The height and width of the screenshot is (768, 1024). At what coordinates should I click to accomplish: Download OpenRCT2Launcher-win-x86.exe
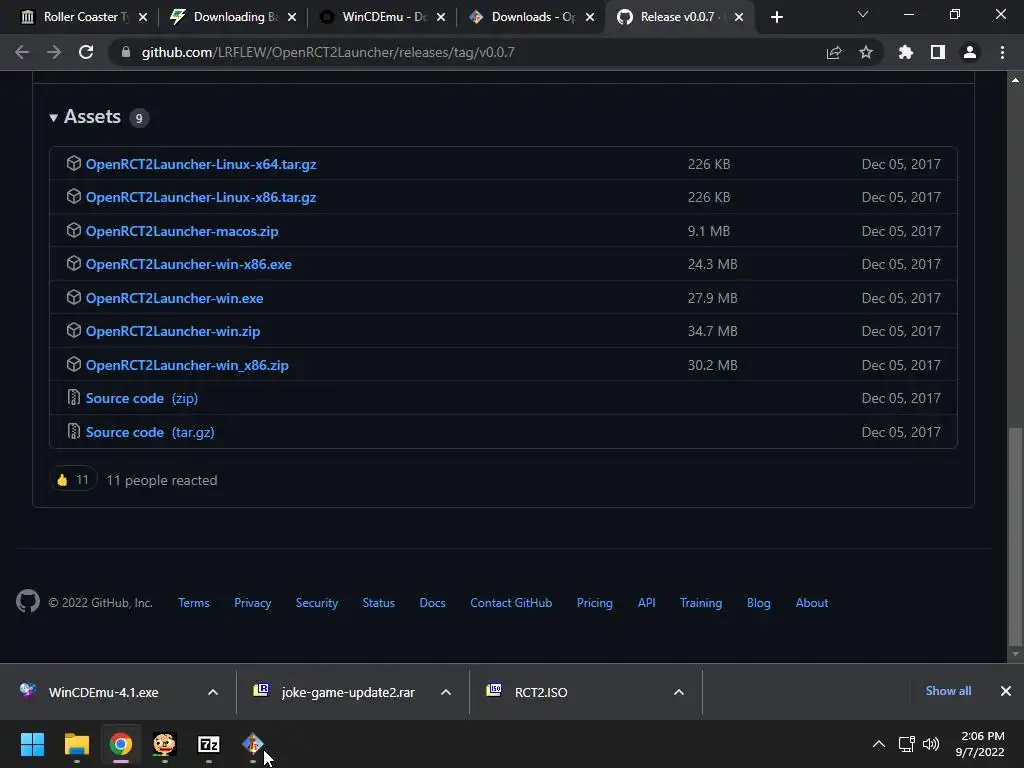click(189, 264)
